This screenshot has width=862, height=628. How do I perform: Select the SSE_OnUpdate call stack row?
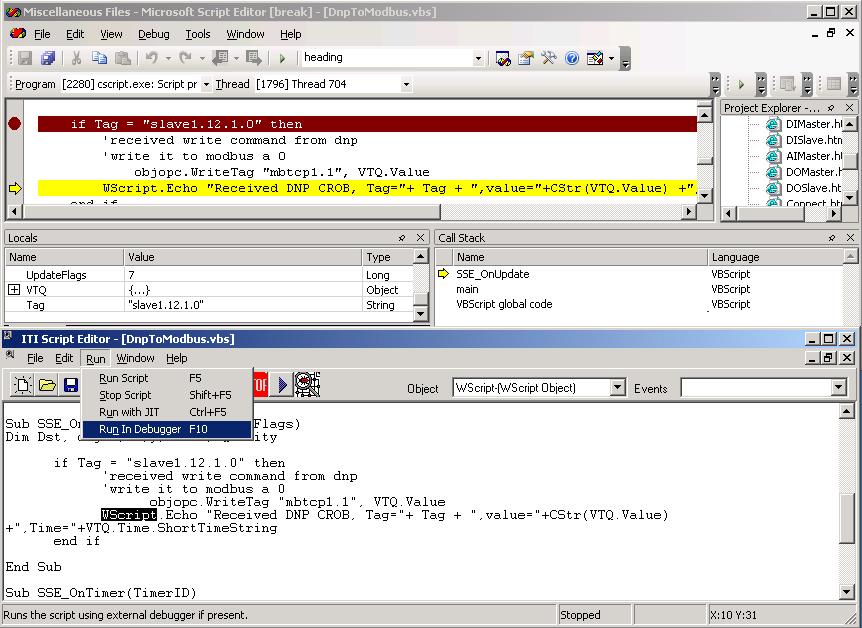639,274
